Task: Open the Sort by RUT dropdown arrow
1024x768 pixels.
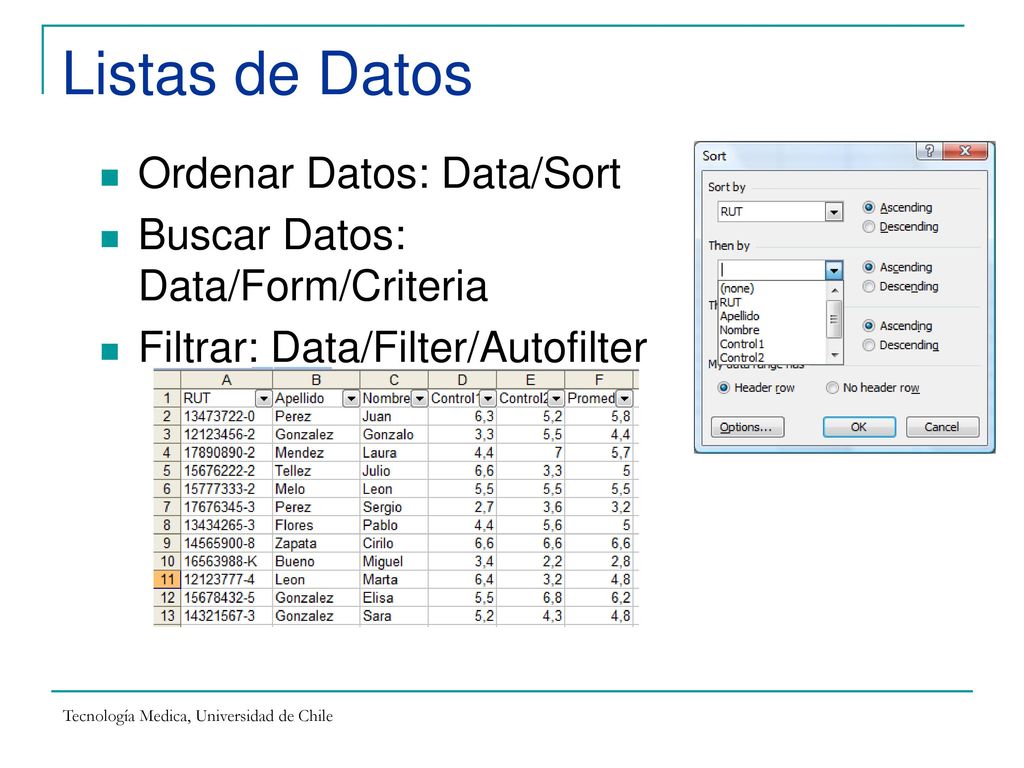Action: [833, 212]
